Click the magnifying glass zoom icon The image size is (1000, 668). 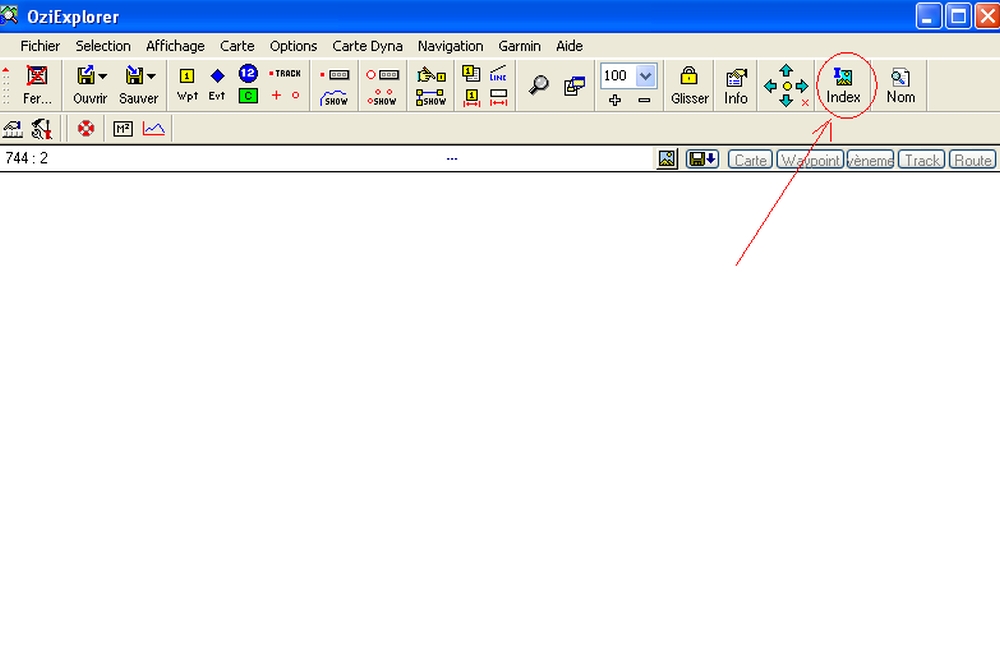tap(539, 86)
